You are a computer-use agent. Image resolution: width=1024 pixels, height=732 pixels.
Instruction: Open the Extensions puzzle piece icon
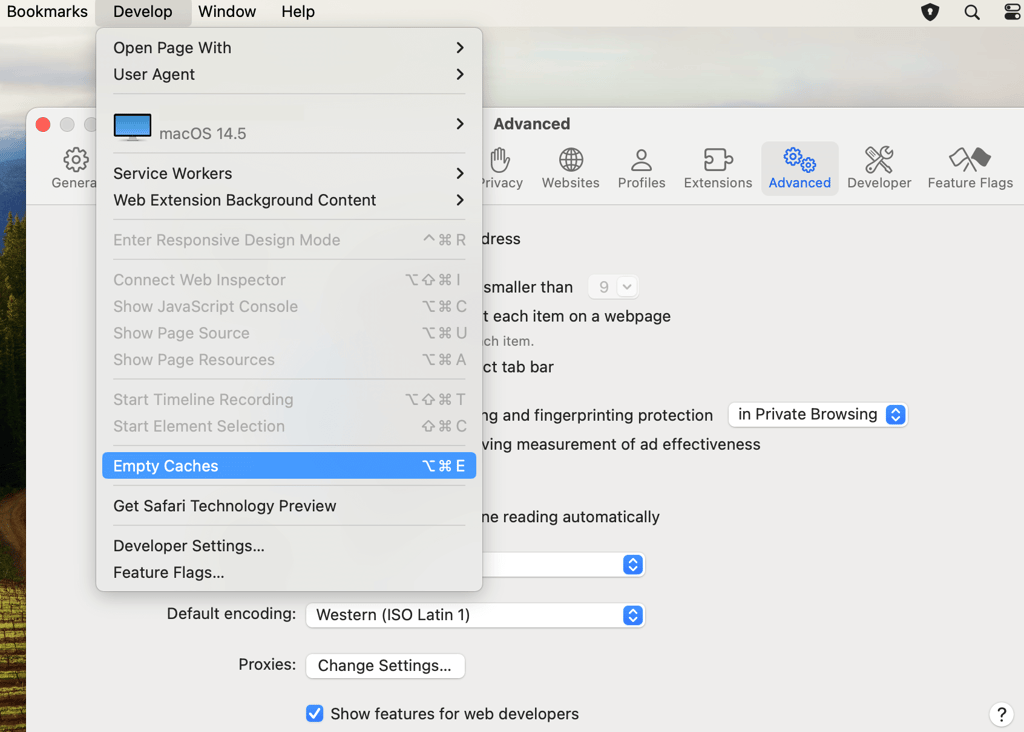click(x=718, y=168)
